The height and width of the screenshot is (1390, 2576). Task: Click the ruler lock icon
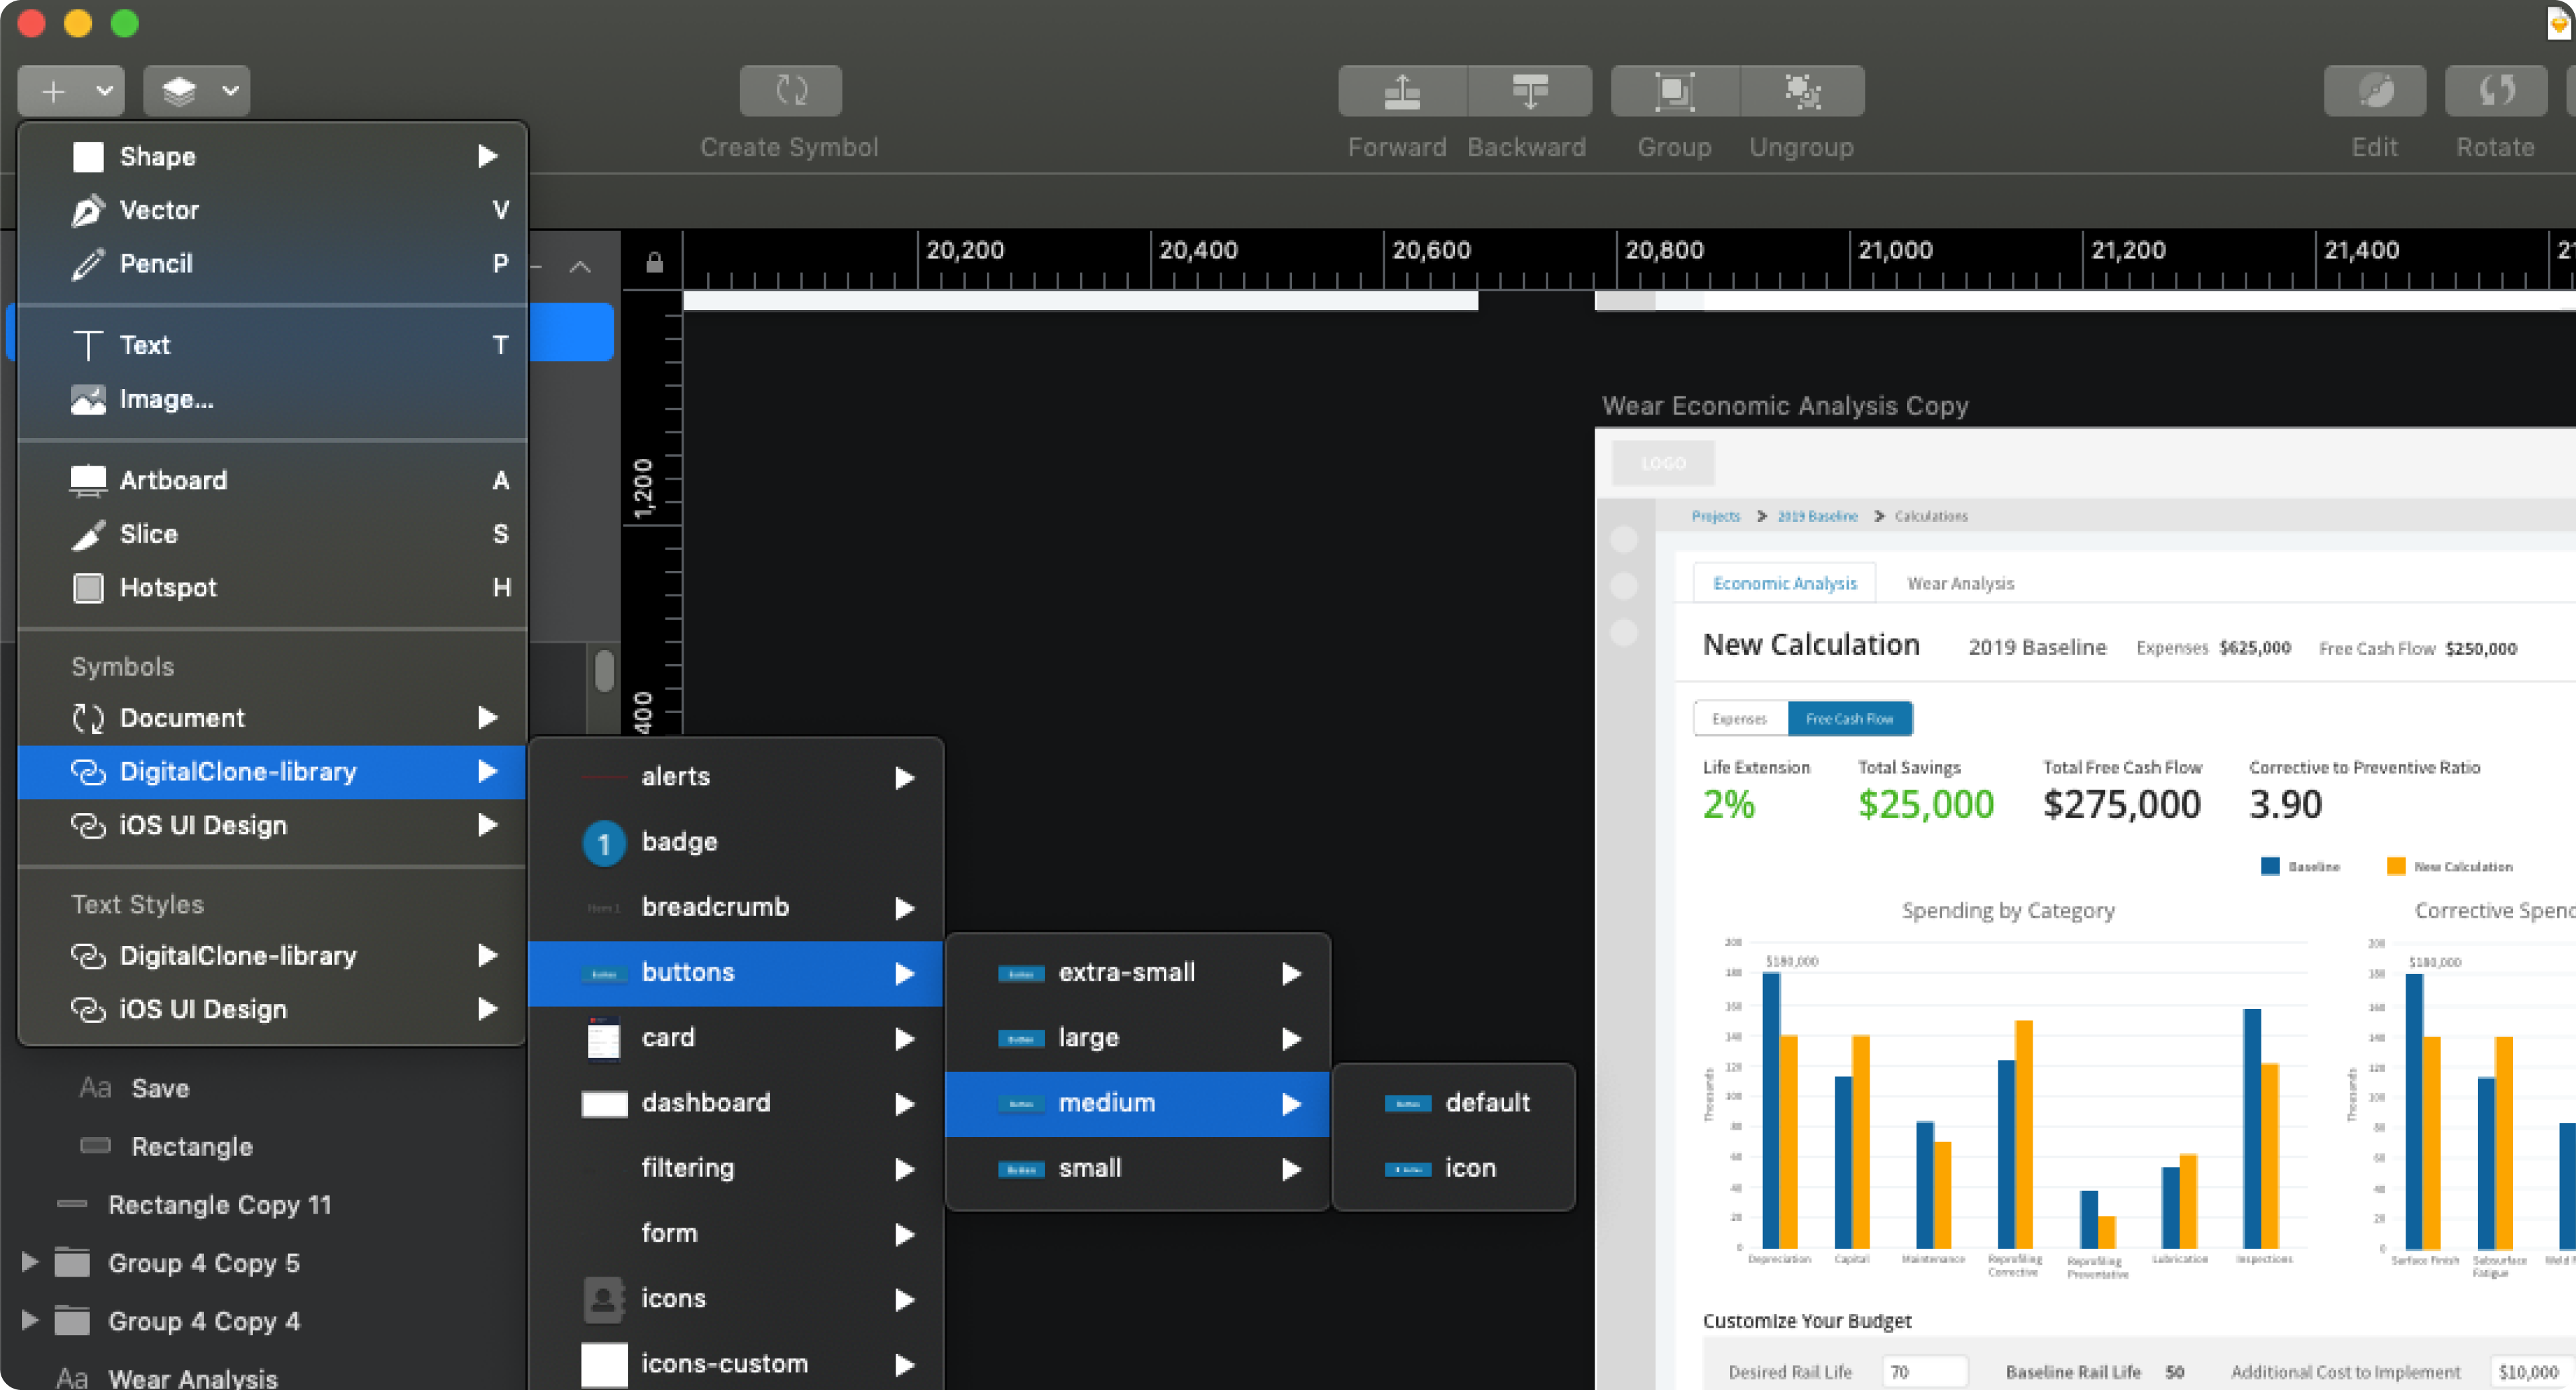pos(654,263)
